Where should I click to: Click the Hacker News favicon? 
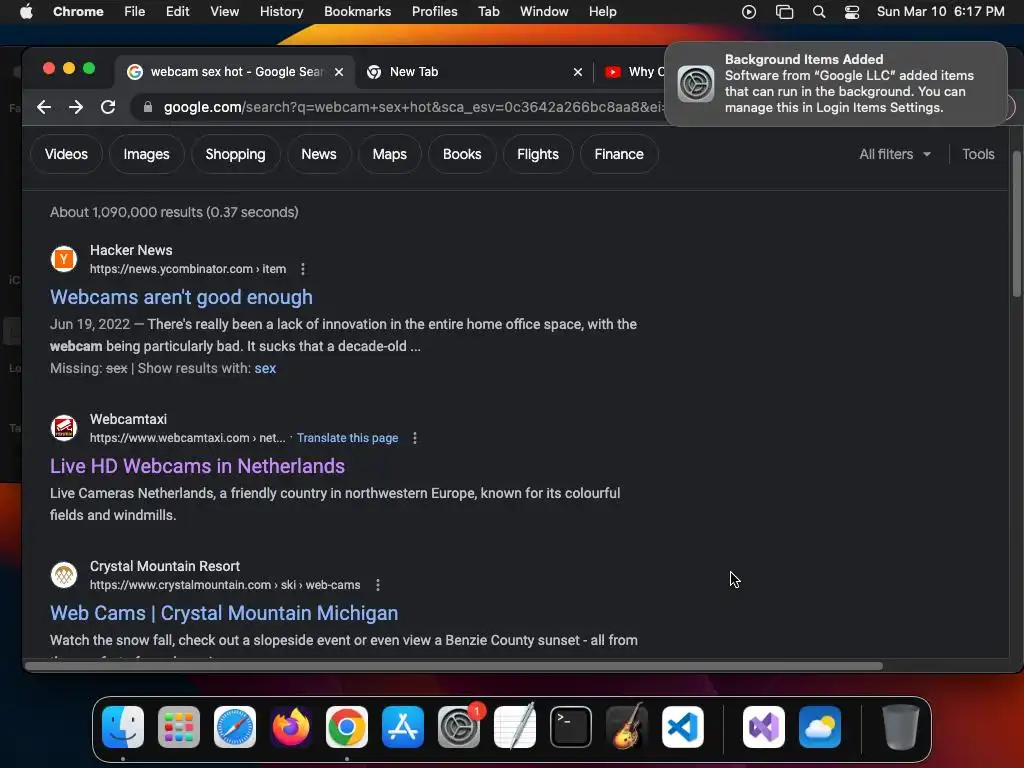pos(64,259)
